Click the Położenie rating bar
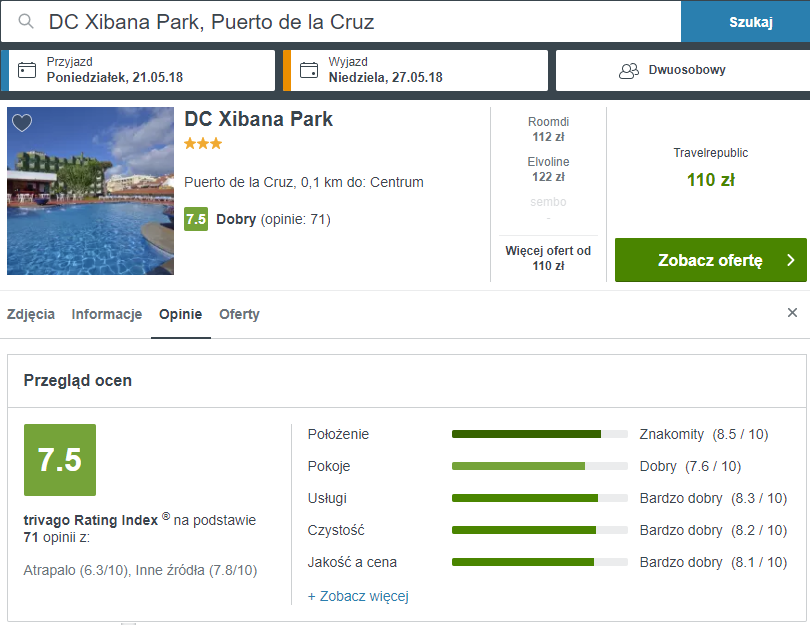This screenshot has height=625, width=810. 540,434
